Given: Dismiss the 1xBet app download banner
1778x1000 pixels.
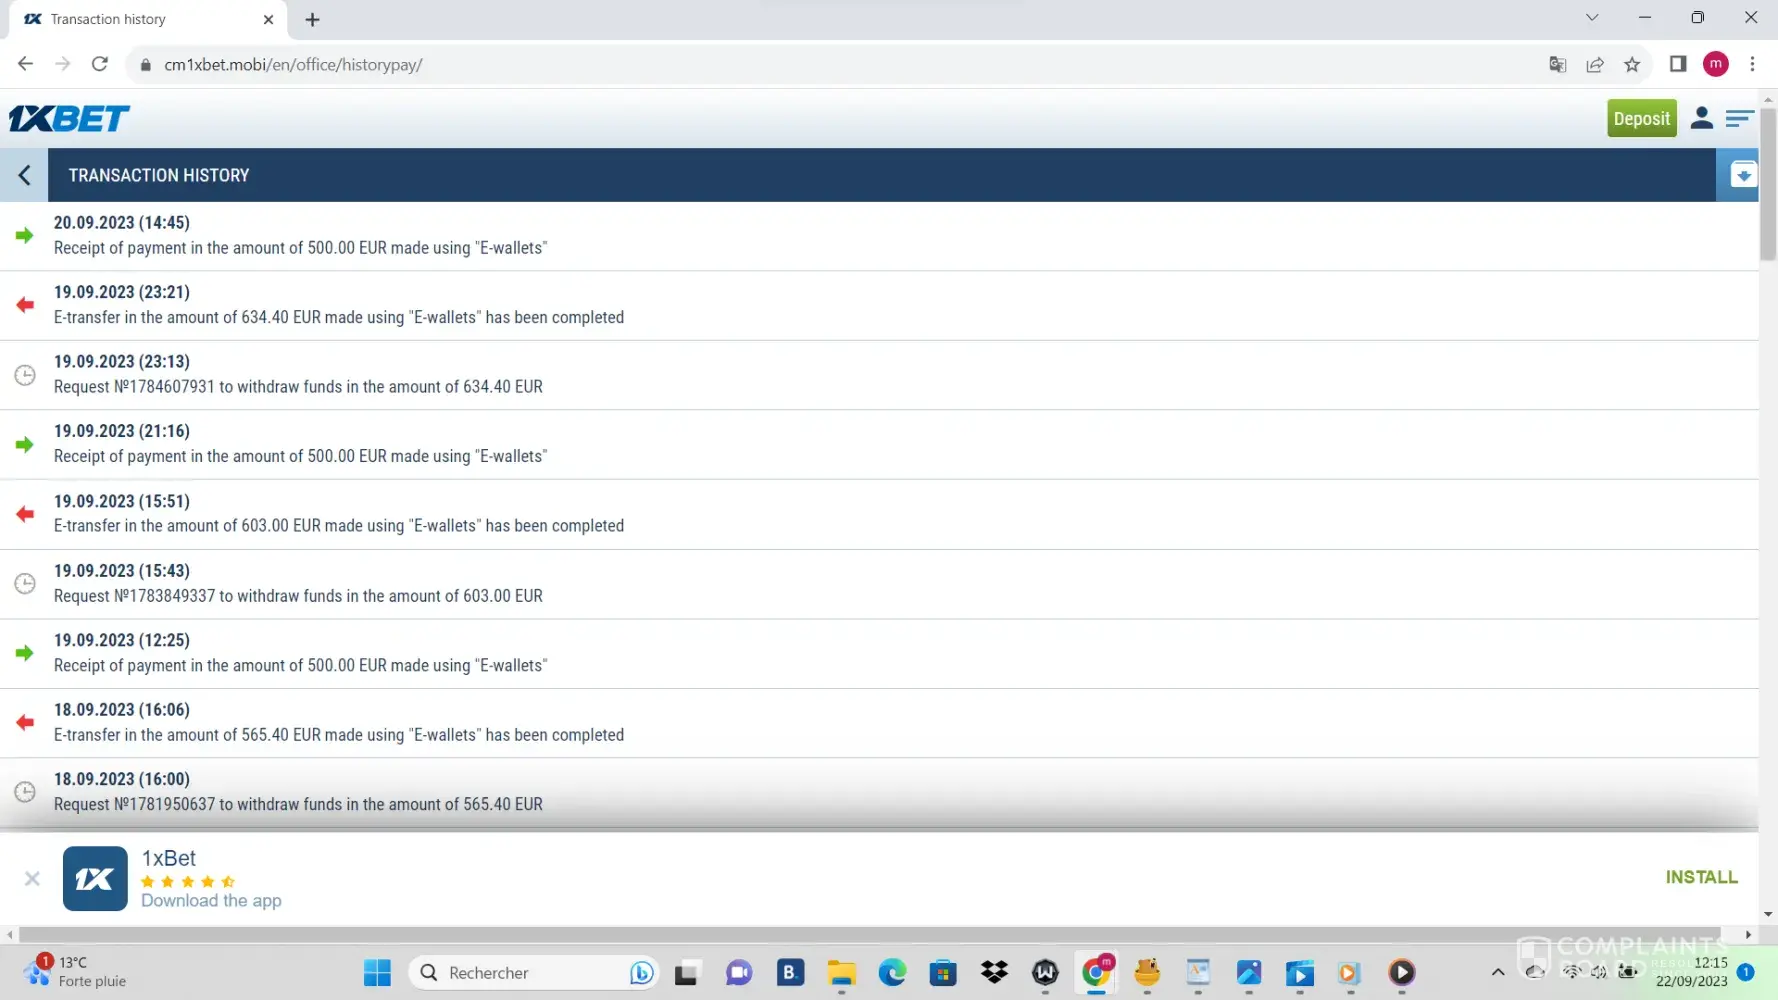Looking at the screenshot, I should [32, 878].
